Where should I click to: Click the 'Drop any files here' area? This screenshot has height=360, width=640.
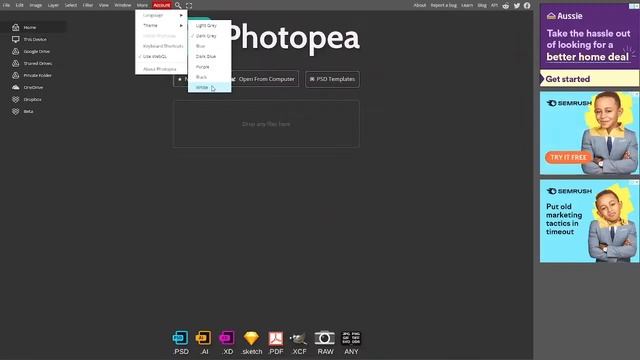[x=266, y=124]
